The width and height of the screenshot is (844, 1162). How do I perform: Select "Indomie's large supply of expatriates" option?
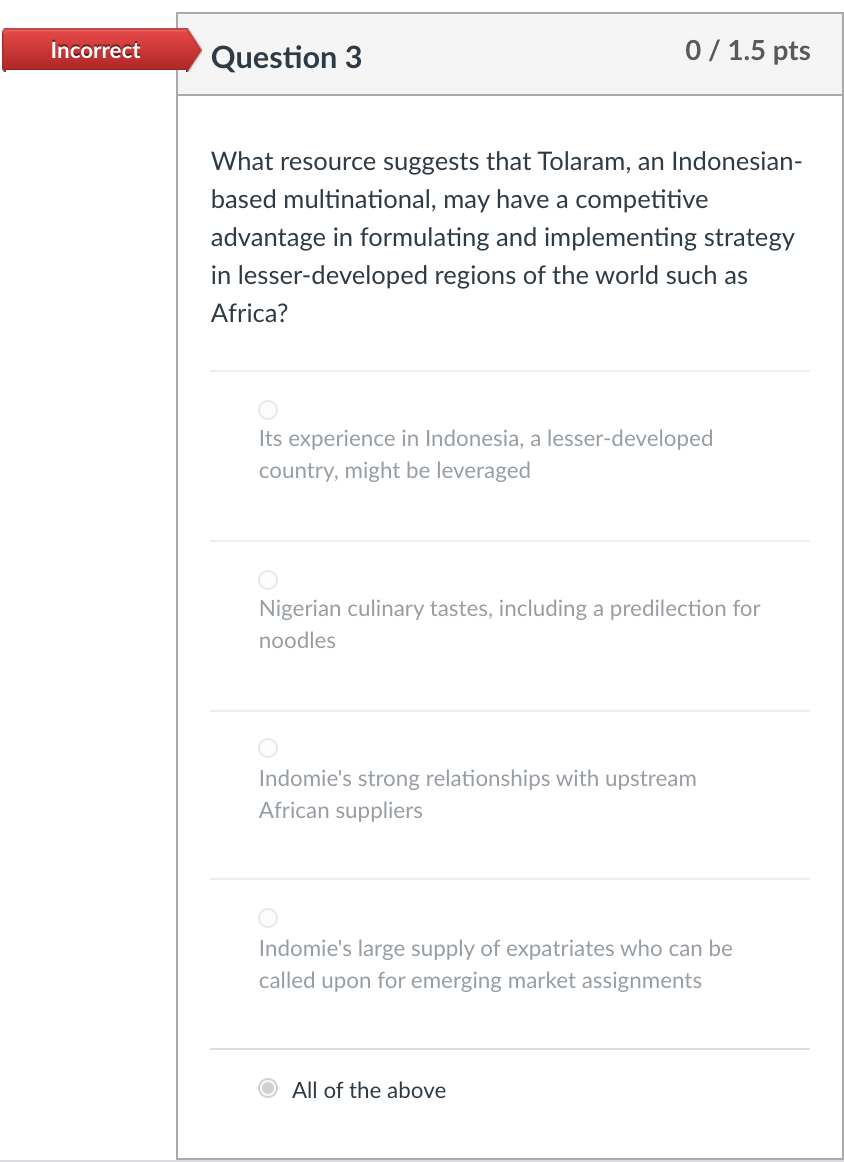[x=267, y=917]
